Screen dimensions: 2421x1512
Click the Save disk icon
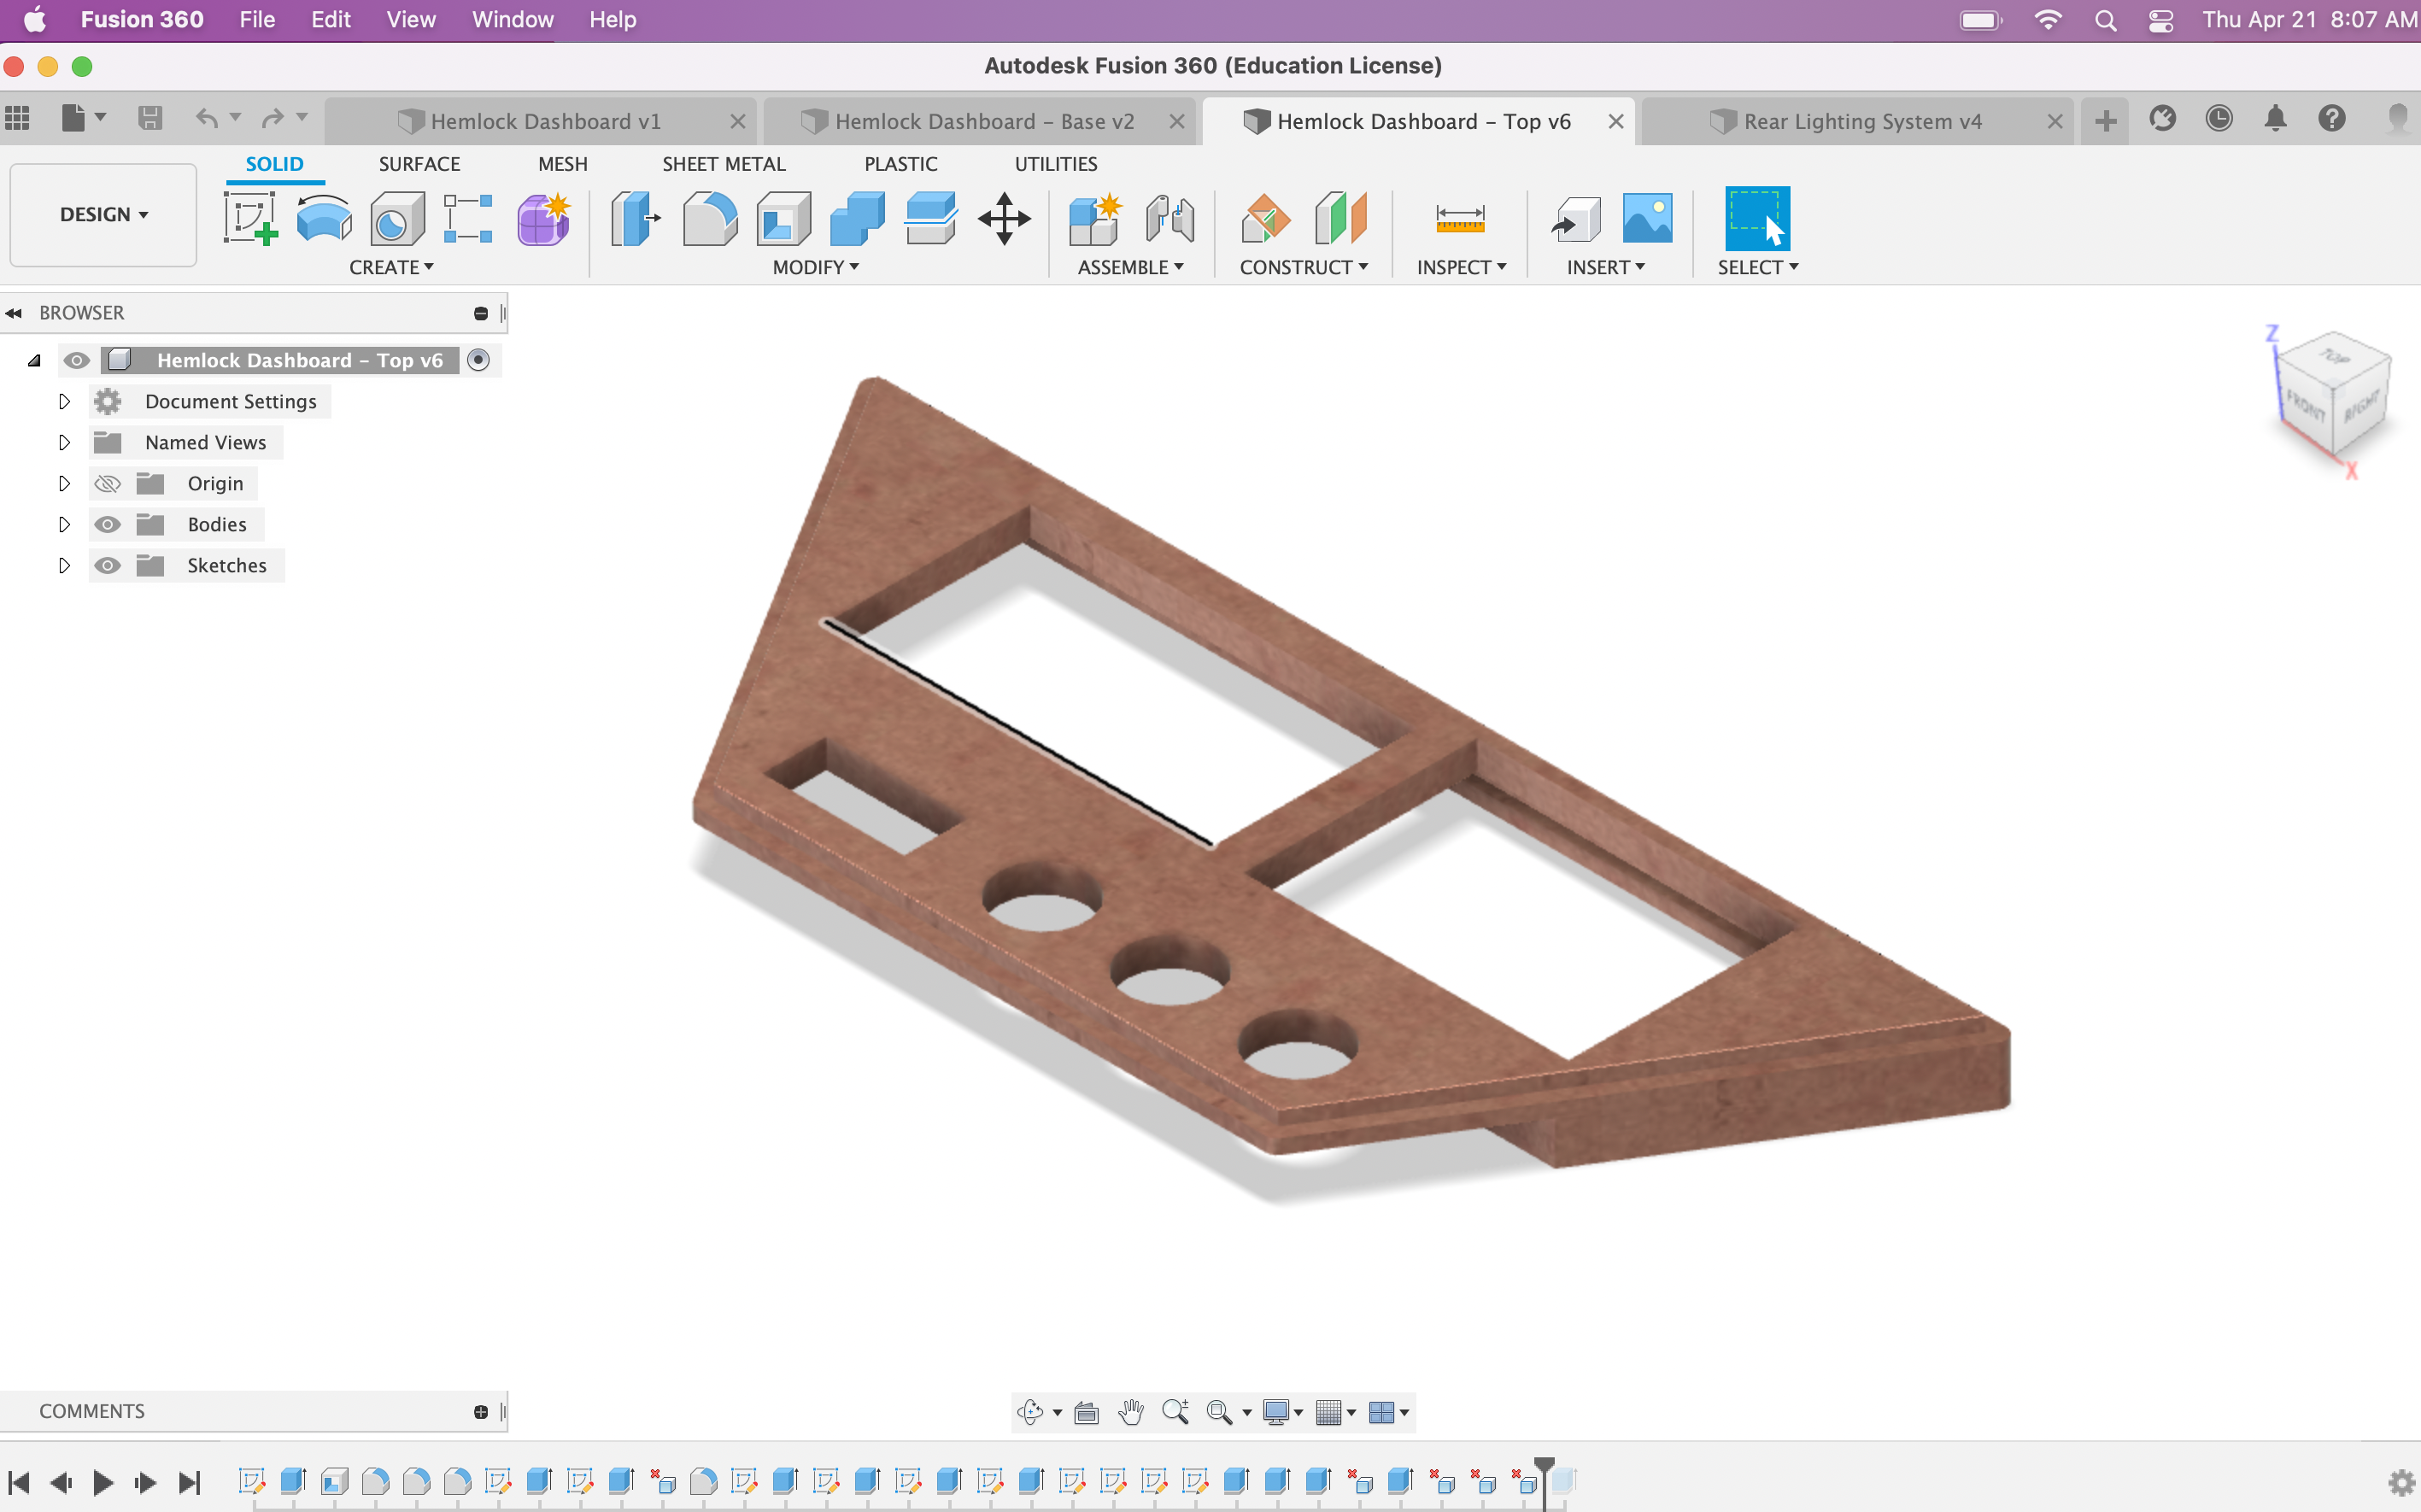tap(150, 119)
